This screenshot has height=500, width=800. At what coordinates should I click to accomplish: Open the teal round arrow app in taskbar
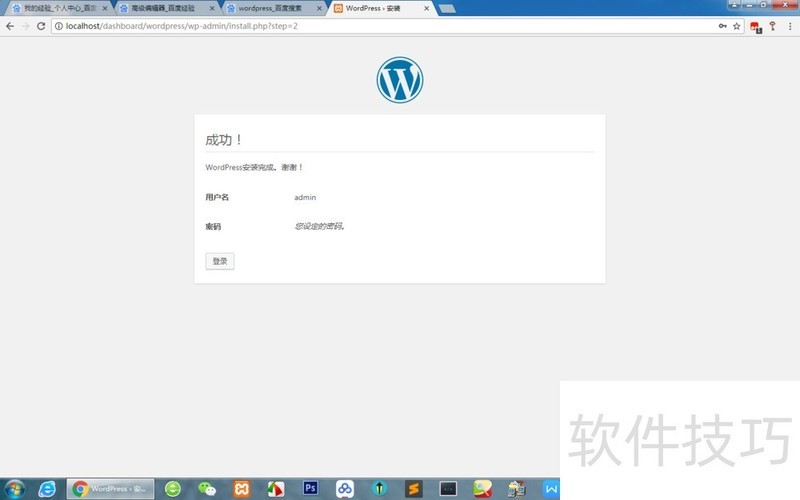pos(379,489)
